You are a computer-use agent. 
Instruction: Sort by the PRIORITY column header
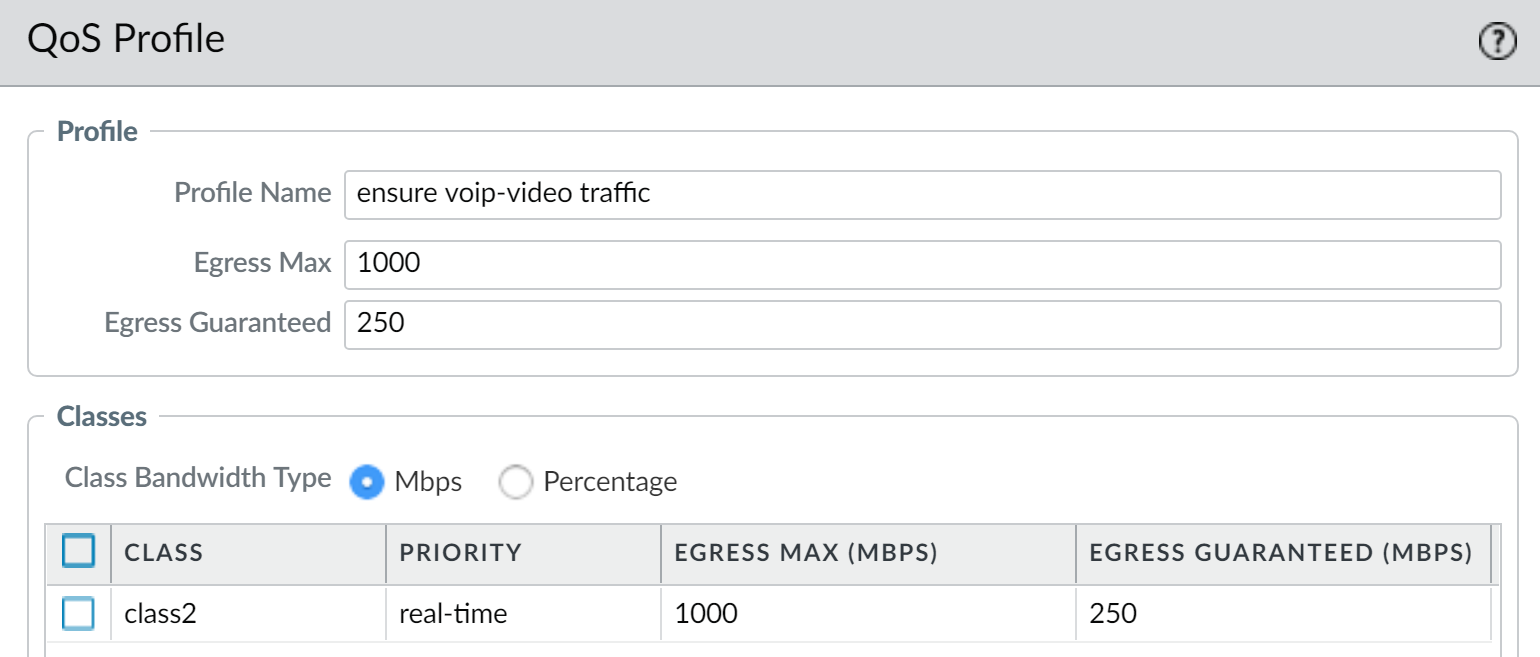pyautogui.click(x=461, y=552)
